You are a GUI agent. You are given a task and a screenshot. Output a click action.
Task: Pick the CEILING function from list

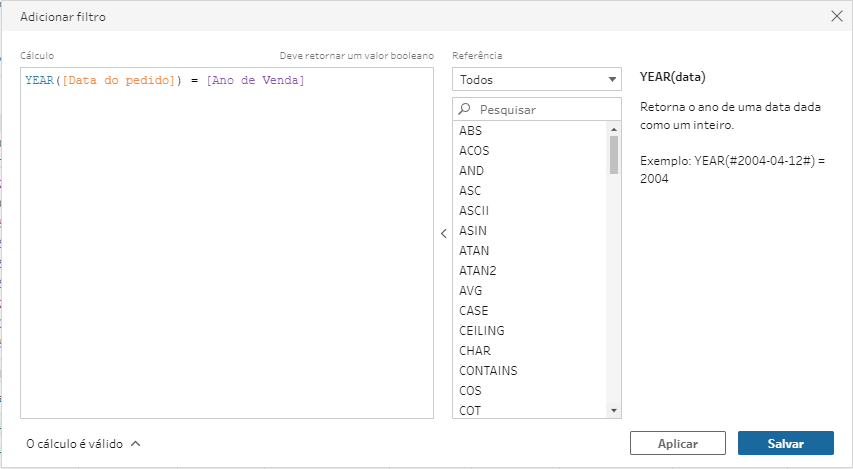[481, 331]
